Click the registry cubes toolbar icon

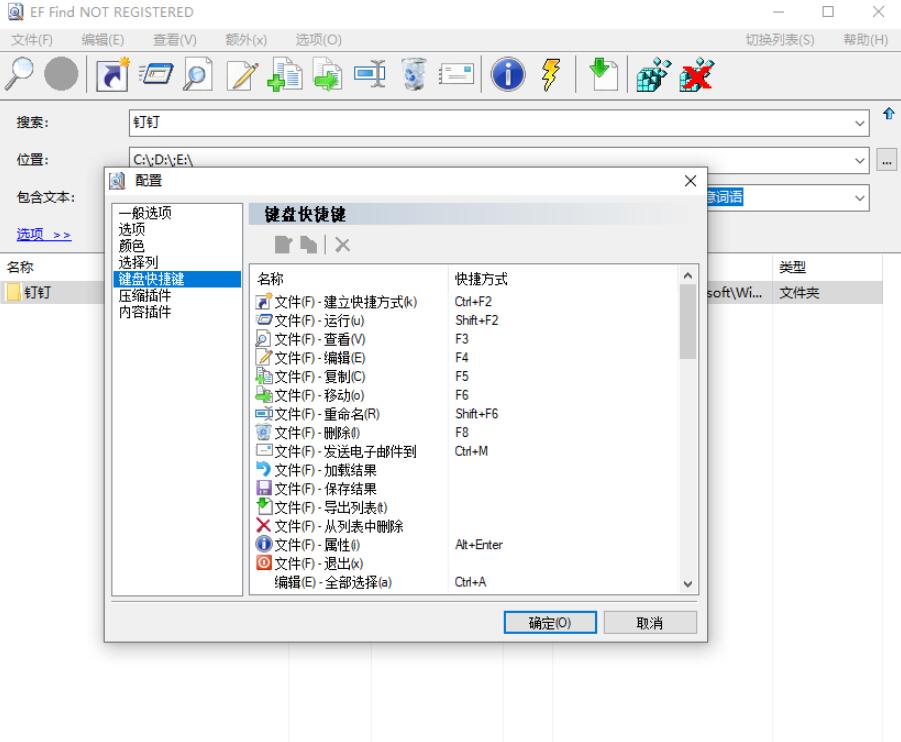[x=653, y=74]
